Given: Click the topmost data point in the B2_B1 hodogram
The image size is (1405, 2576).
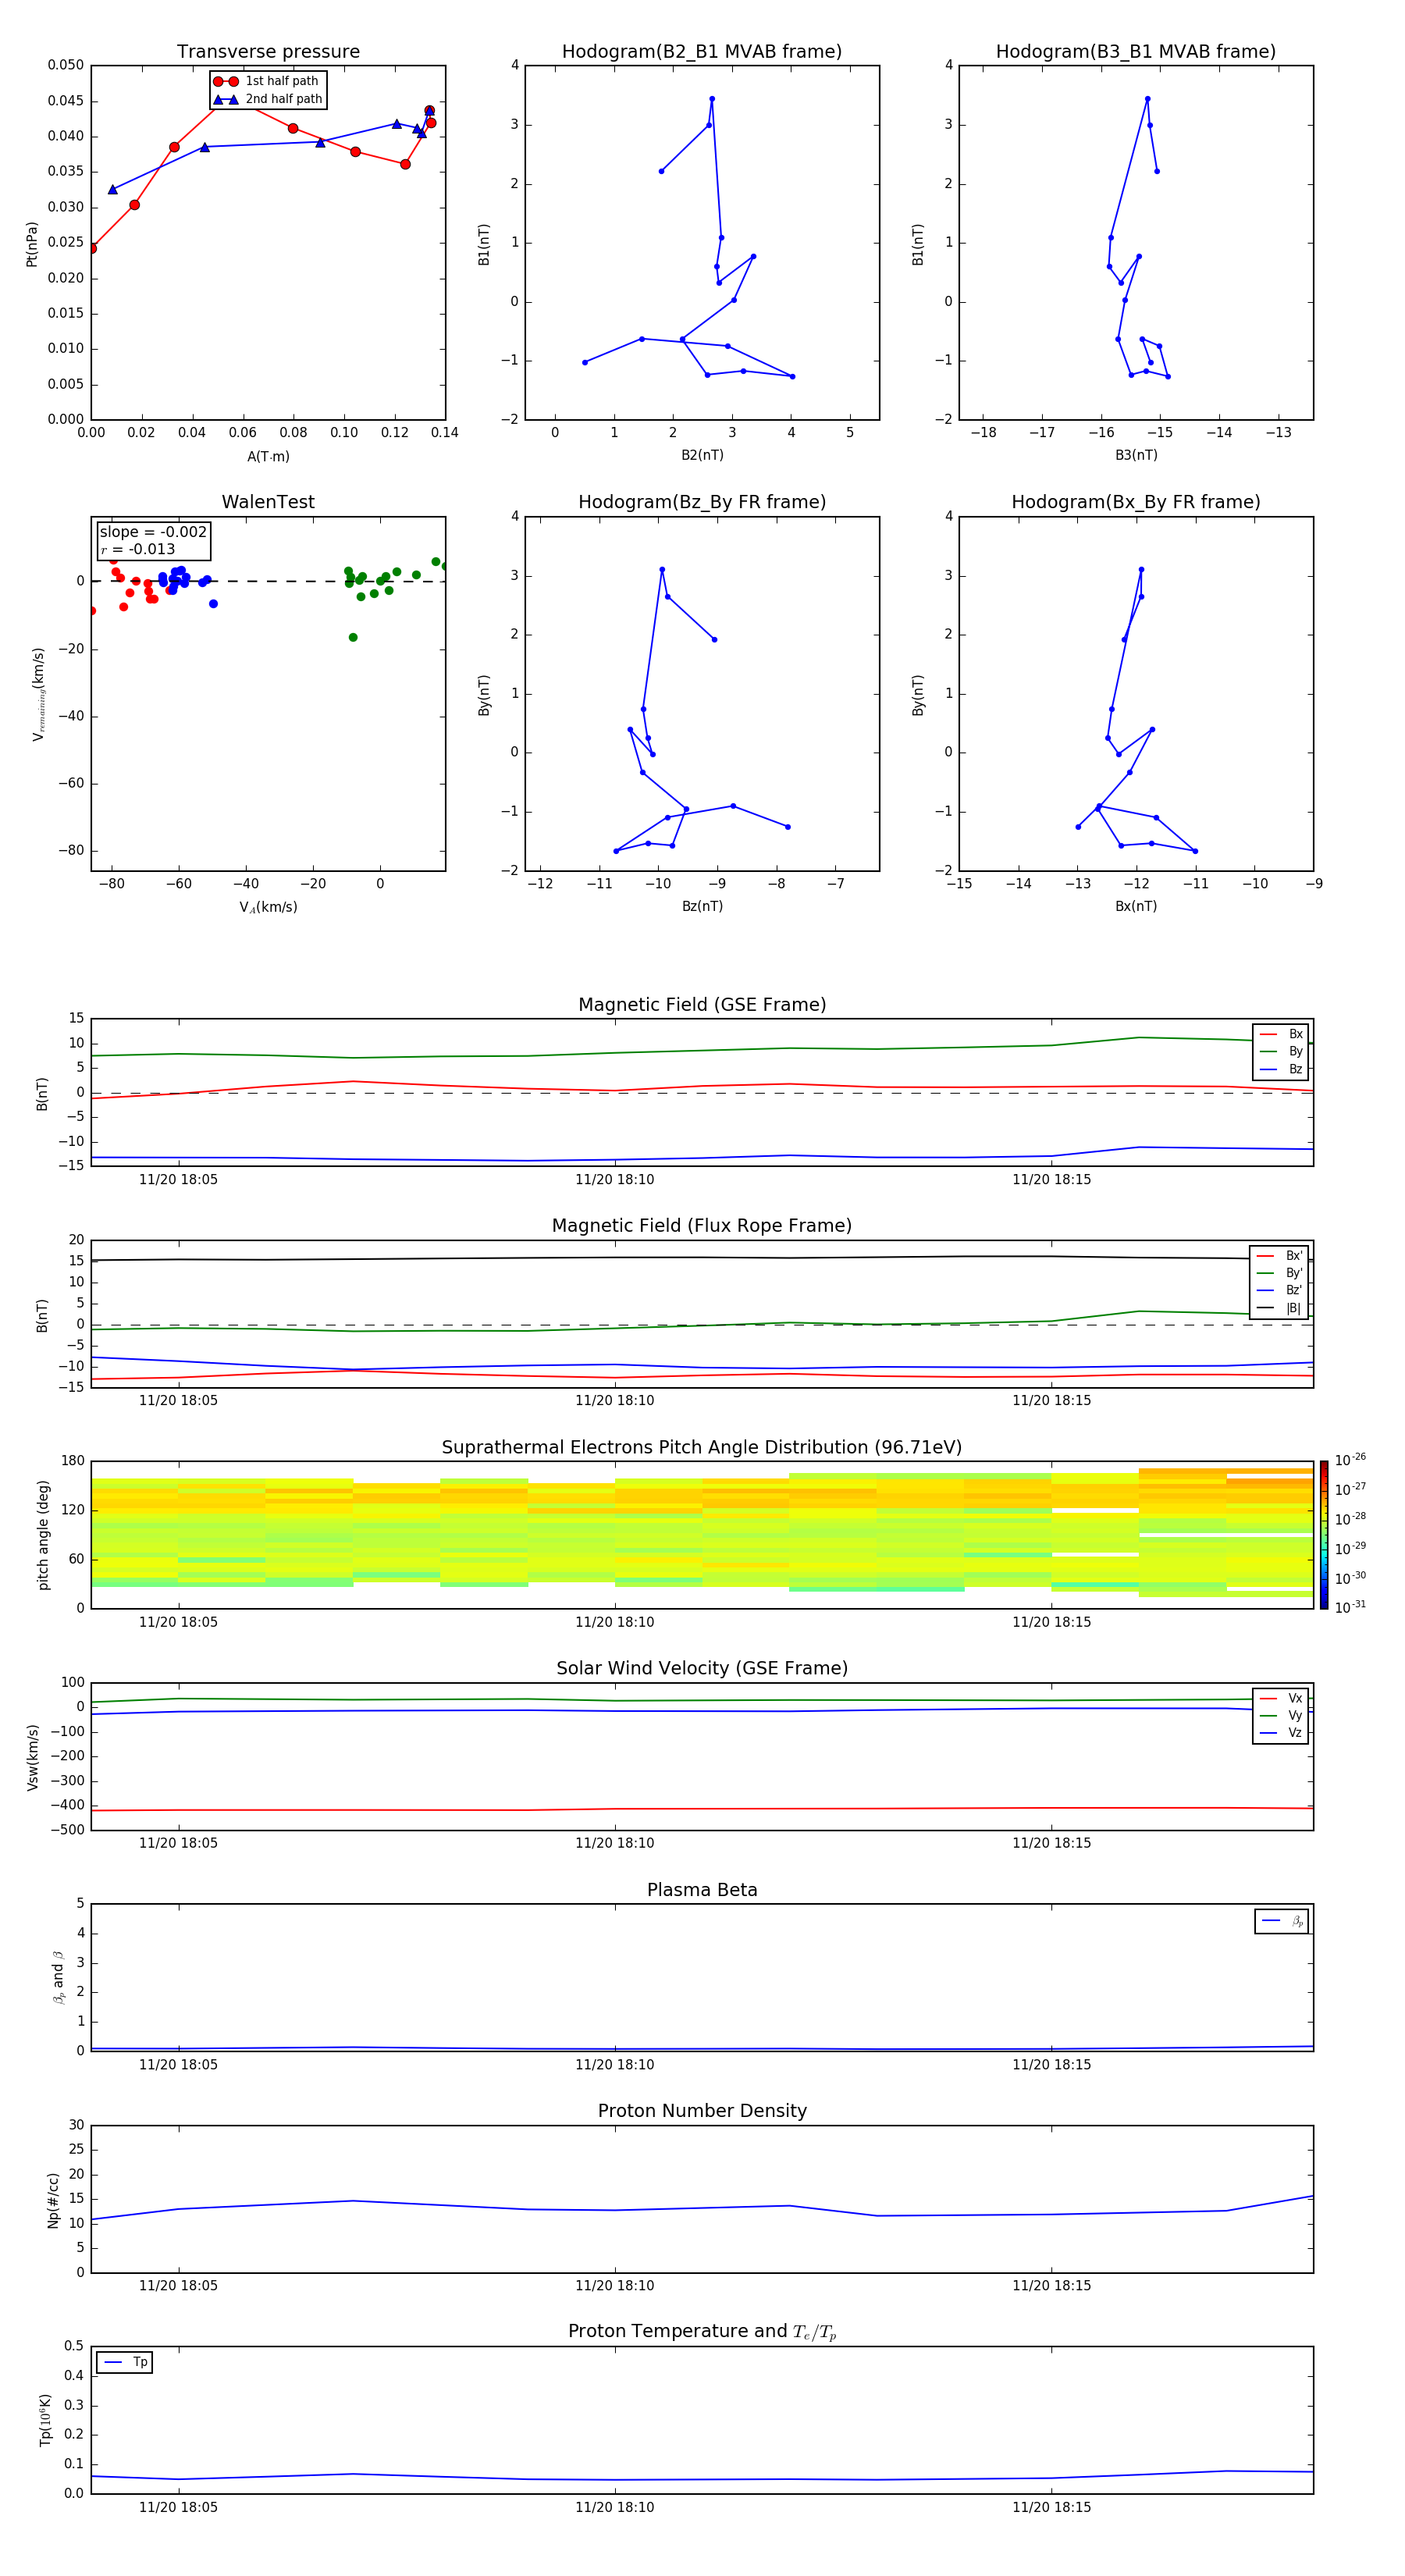Looking at the screenshot, I should (712, 99).
